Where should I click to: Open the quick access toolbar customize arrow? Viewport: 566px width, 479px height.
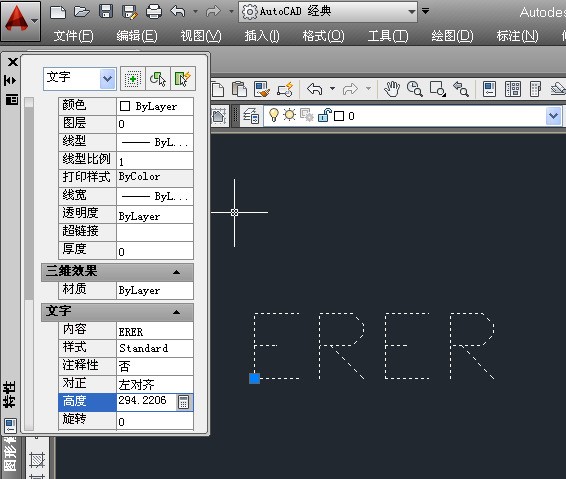(x=426, y=11)
